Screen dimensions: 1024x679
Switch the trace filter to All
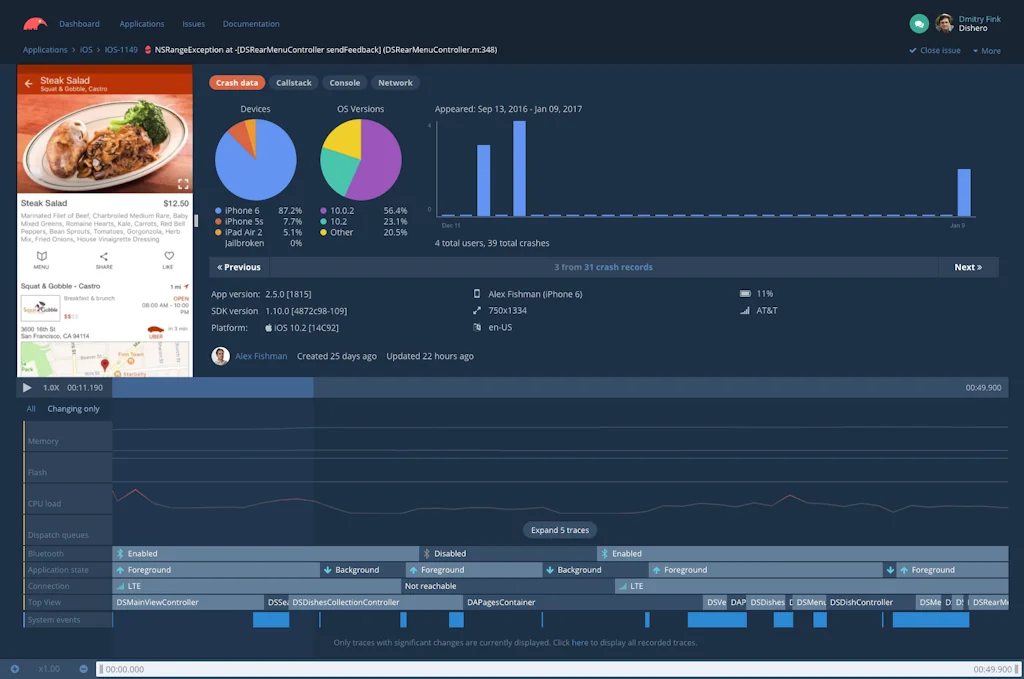tap(31, 409)
